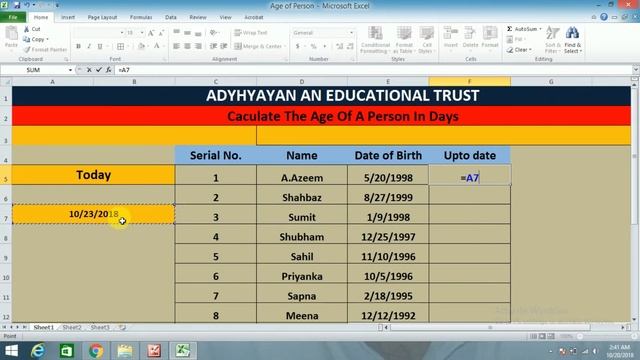The image size is (640, 360).
Task: Toggle Italic formatting
Action: click(x=89, y=47)
